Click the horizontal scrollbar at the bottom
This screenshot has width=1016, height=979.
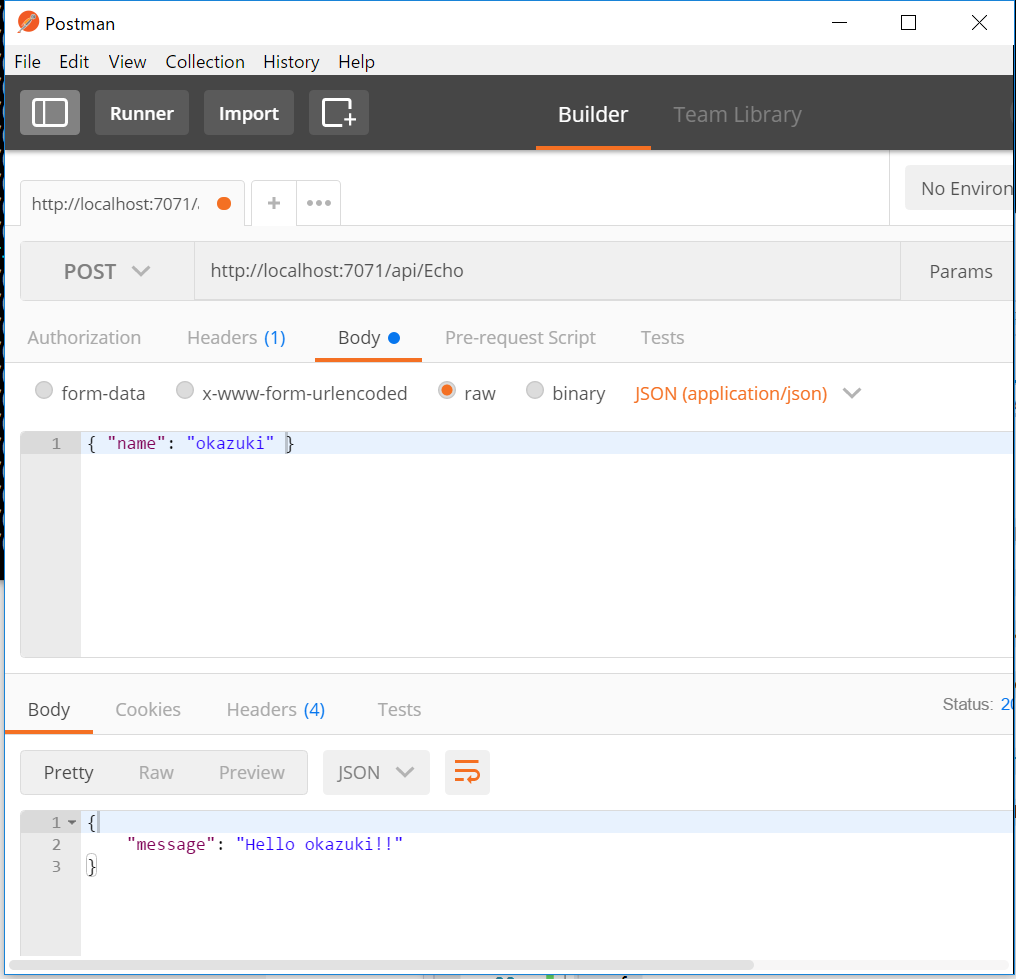[381, 965]
